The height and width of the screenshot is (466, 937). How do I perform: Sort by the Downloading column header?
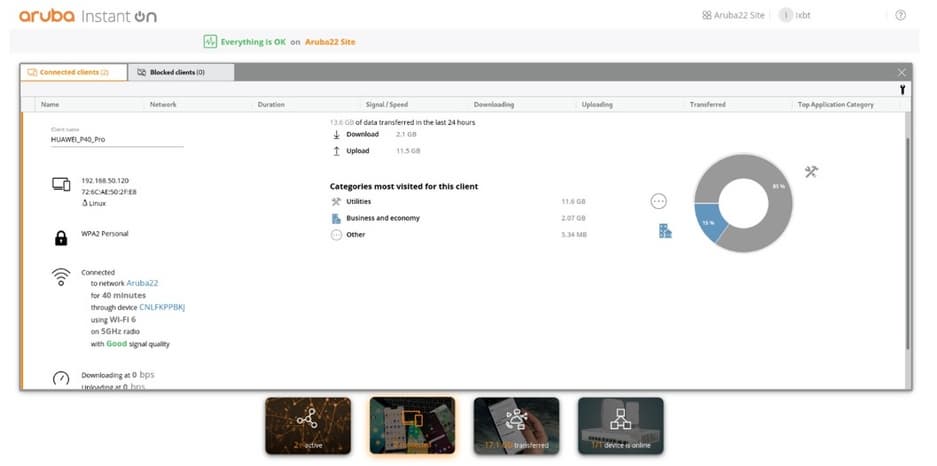494,105
